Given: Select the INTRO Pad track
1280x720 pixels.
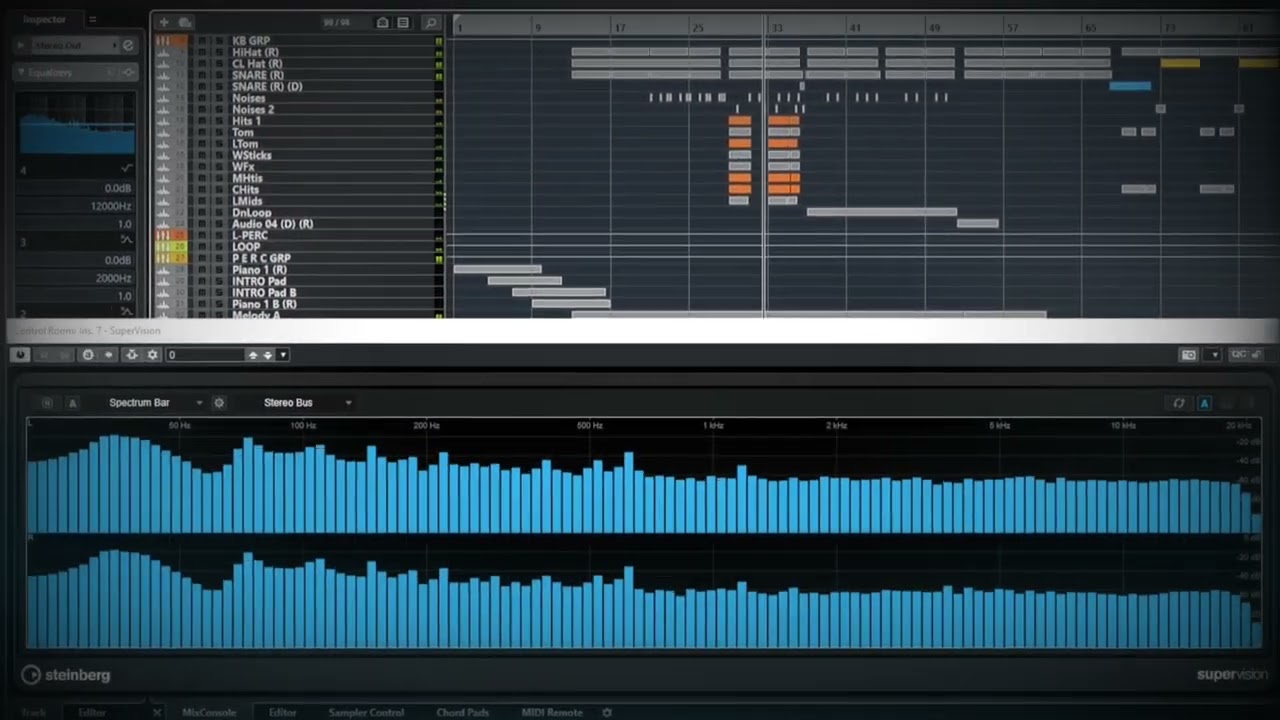Looking at the screenshot, I should coord(259,281).
